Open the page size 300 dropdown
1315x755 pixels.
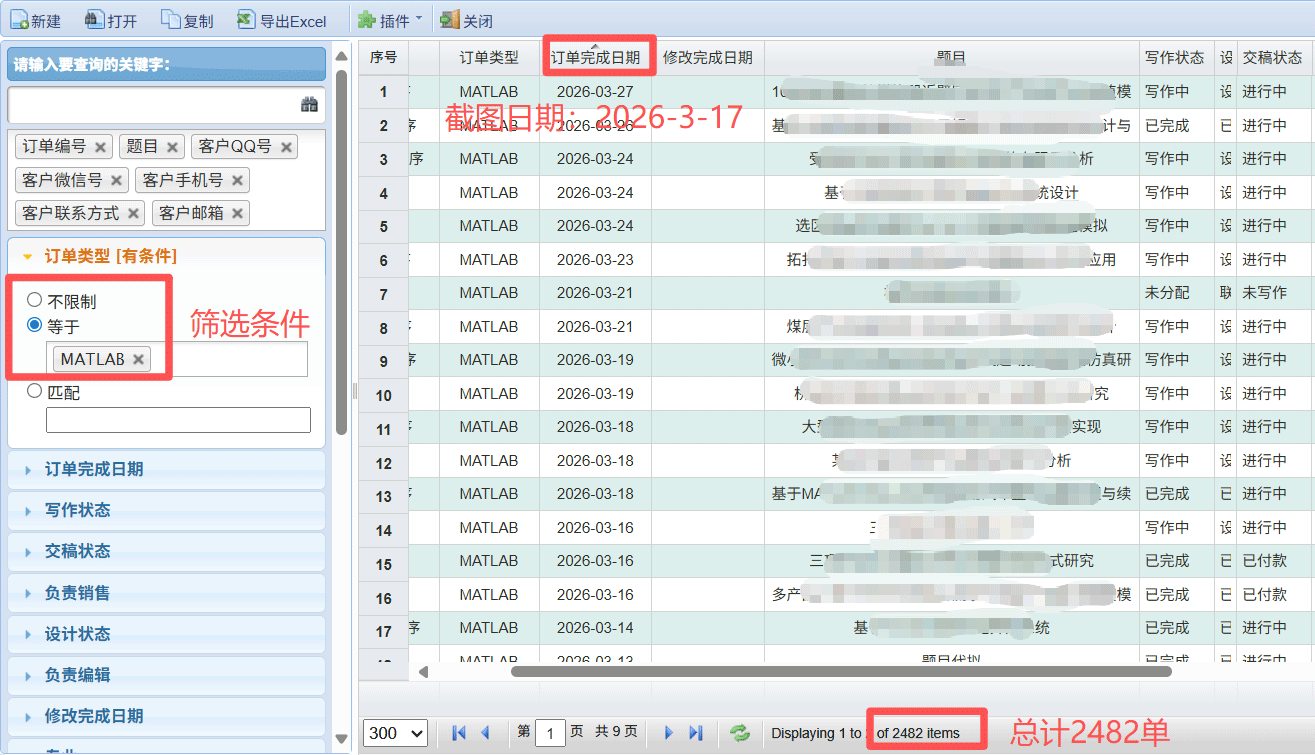(395, 733)
